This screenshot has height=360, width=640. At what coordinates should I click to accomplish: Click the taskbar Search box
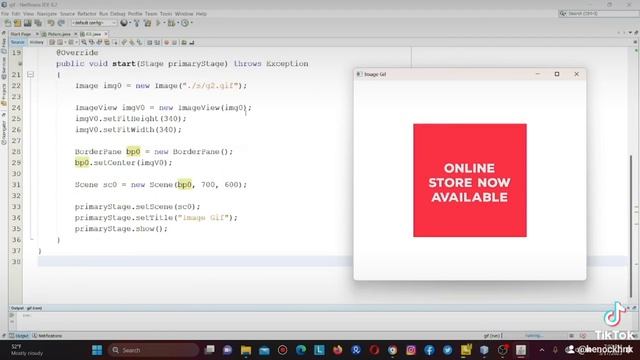[x=153, y=350]
